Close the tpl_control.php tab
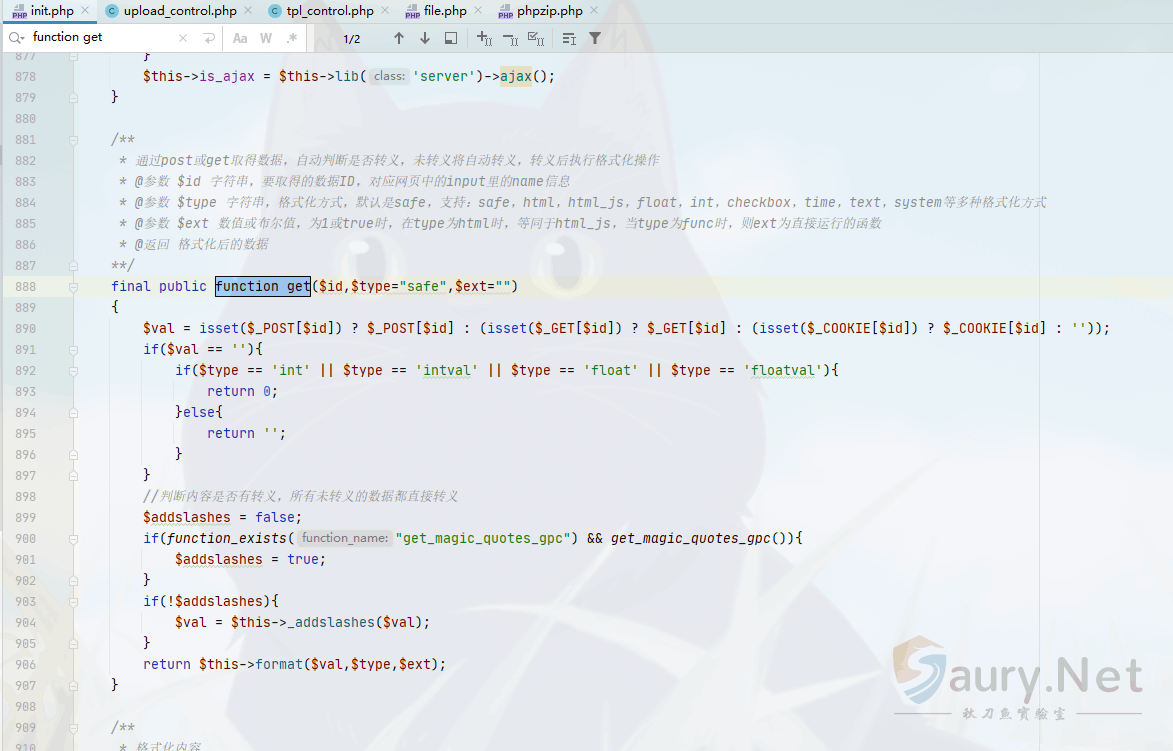Screen dimensions: 1173x751 385,11
